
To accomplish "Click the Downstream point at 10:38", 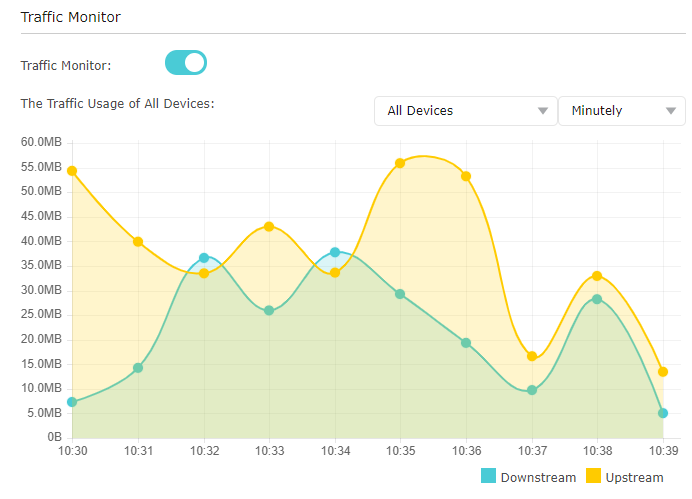I will 597,299.
